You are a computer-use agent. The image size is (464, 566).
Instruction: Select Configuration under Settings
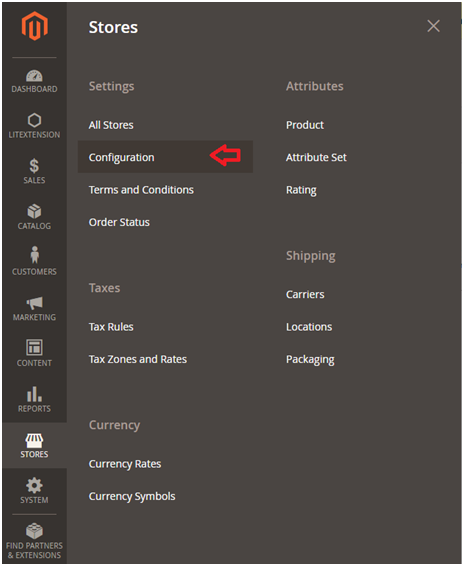pos(122,157)
